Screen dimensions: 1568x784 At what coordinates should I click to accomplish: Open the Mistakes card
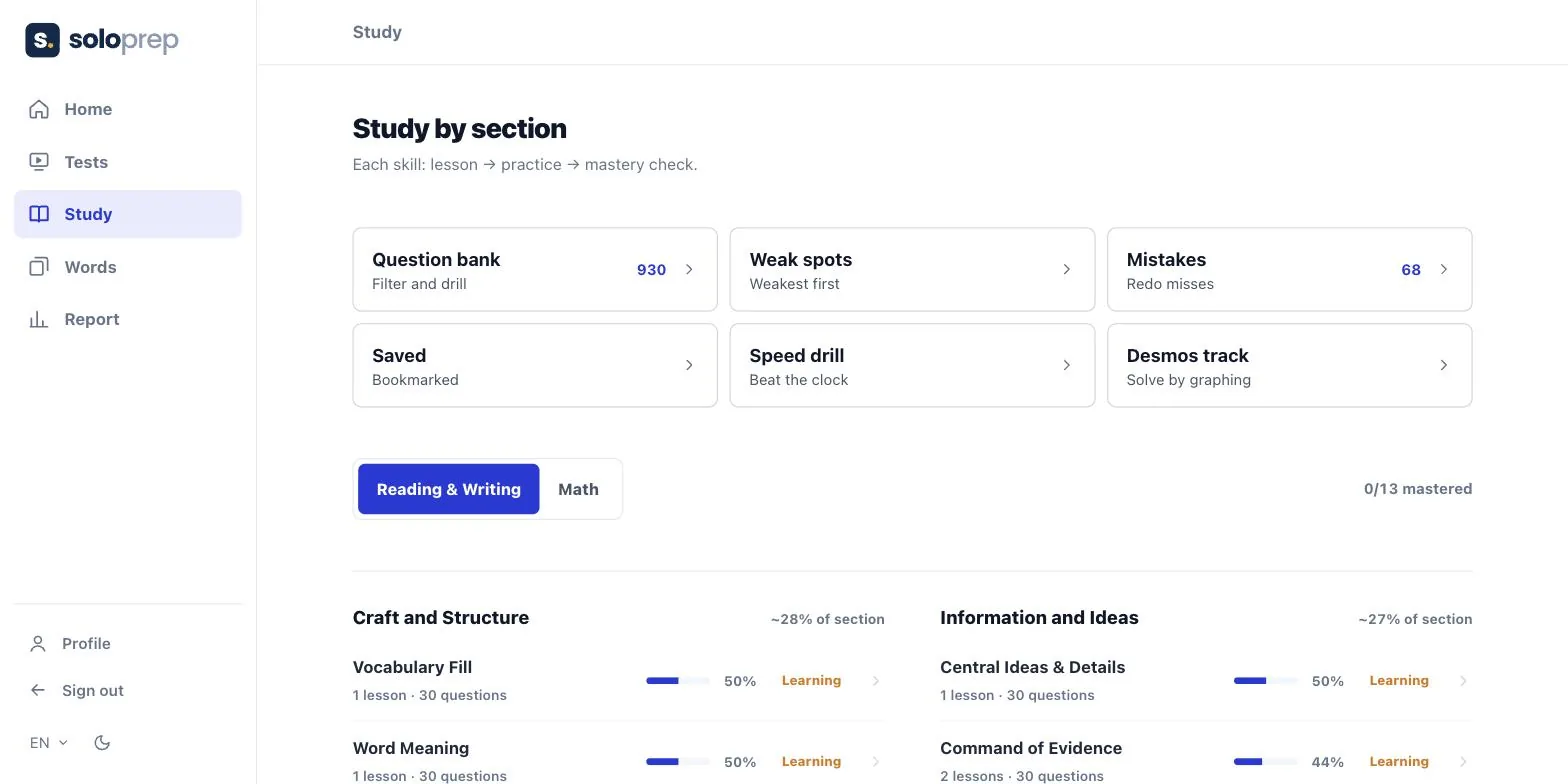point(1290,269)
